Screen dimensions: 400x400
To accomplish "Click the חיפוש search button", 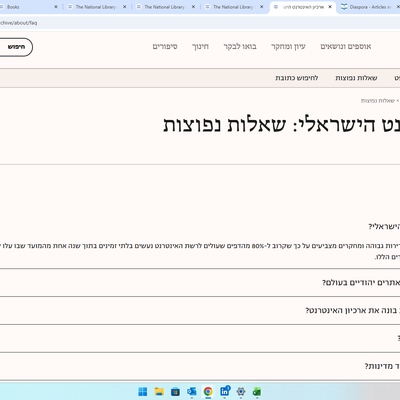I will tap(16, 47).
